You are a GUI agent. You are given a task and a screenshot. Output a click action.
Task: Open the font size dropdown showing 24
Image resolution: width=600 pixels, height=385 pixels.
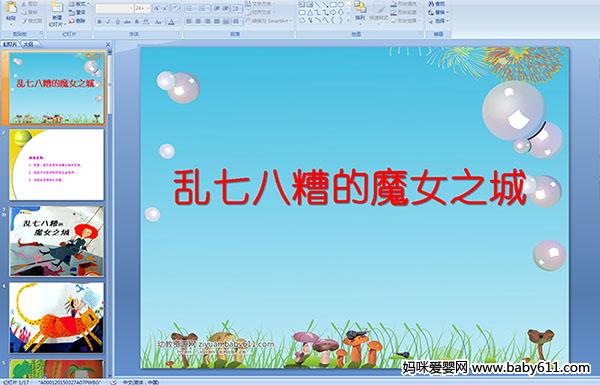click(x=142, y=8)
